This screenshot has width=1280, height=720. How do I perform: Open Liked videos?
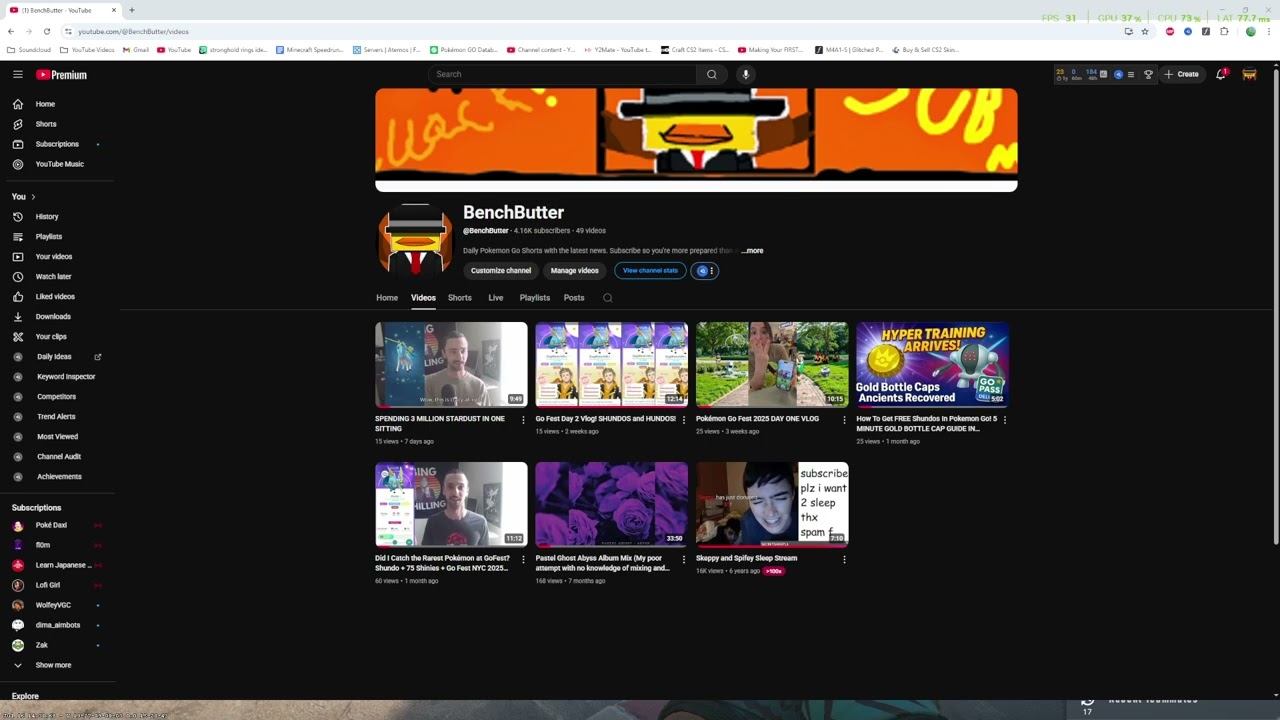click(57, 296)
